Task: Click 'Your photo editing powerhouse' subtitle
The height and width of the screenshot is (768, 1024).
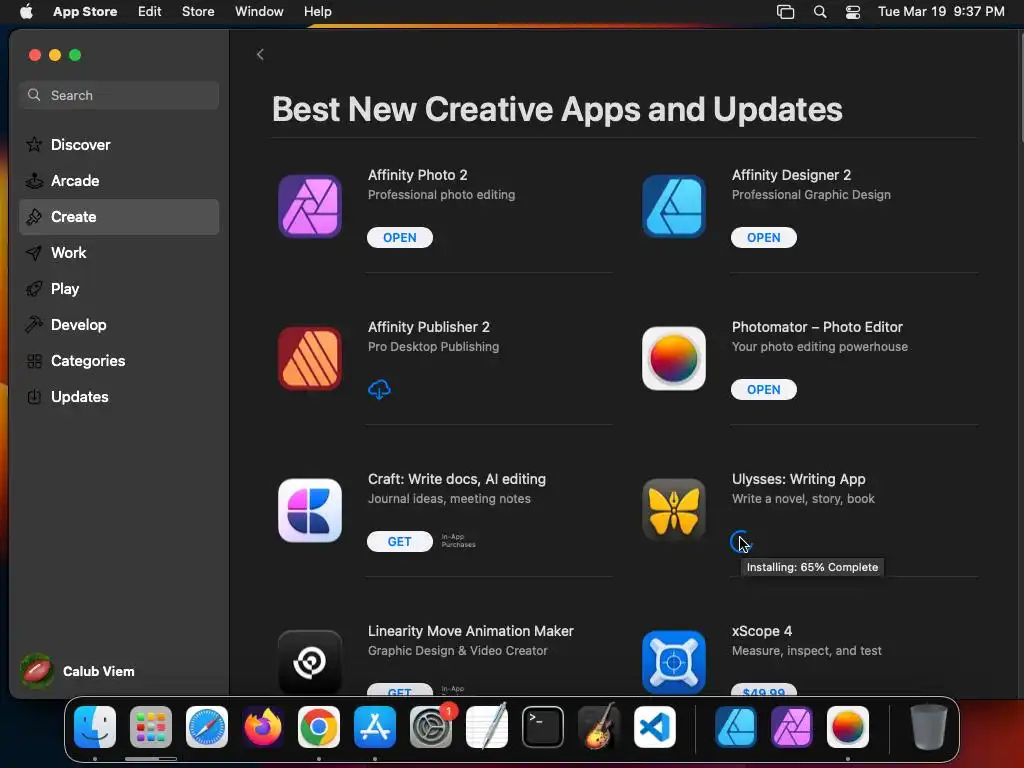Action: pos(820,347)
